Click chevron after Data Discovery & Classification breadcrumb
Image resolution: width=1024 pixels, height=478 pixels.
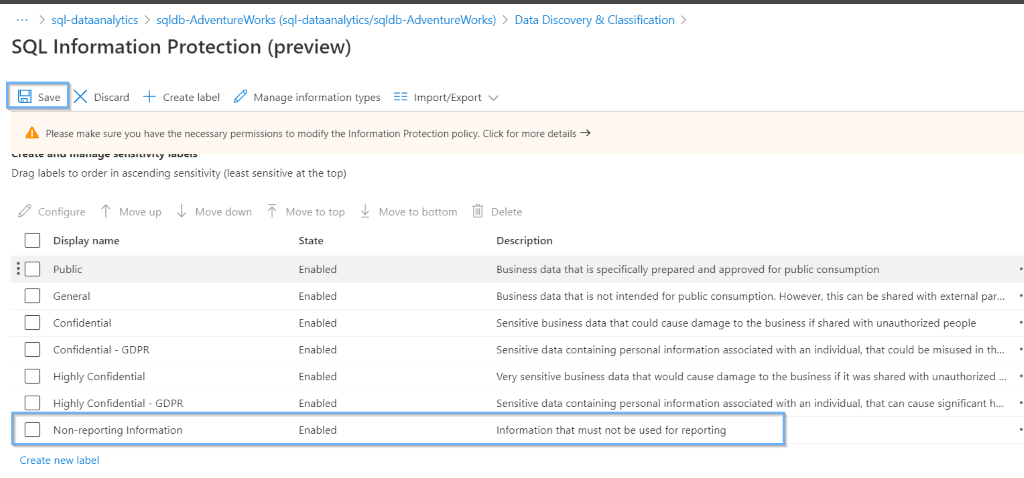pos(684,20)
